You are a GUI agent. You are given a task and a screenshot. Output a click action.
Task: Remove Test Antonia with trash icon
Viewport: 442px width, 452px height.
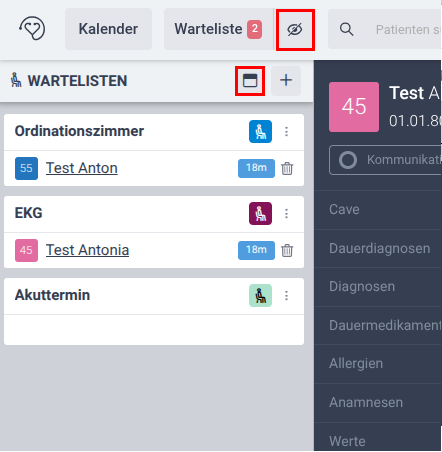[x=287, y=250]
